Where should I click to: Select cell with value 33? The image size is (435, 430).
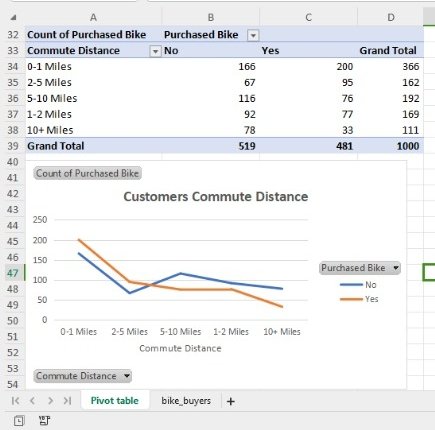pyautogui.click(x=308, y=130)
